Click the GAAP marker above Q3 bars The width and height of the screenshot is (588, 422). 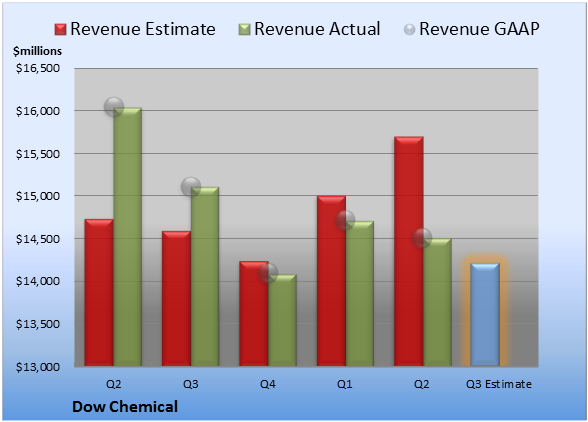pyautogui.click(x=191, y=186)
